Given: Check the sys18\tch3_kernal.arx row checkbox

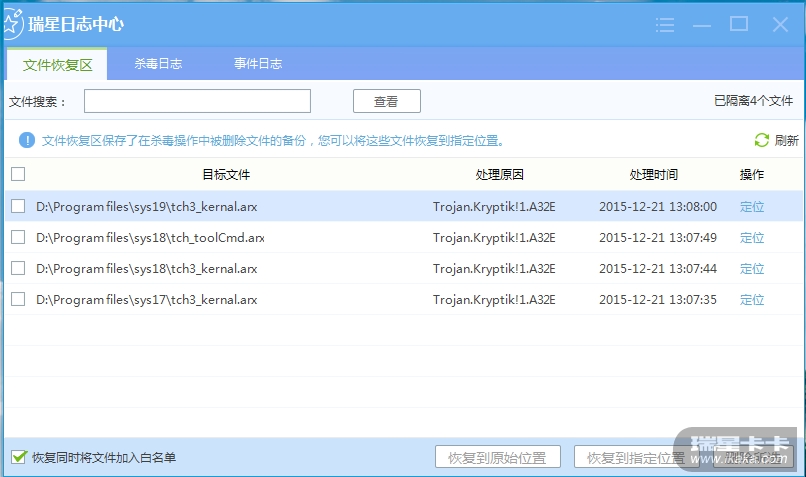Looking at the screenshot, I should point(18,268).
